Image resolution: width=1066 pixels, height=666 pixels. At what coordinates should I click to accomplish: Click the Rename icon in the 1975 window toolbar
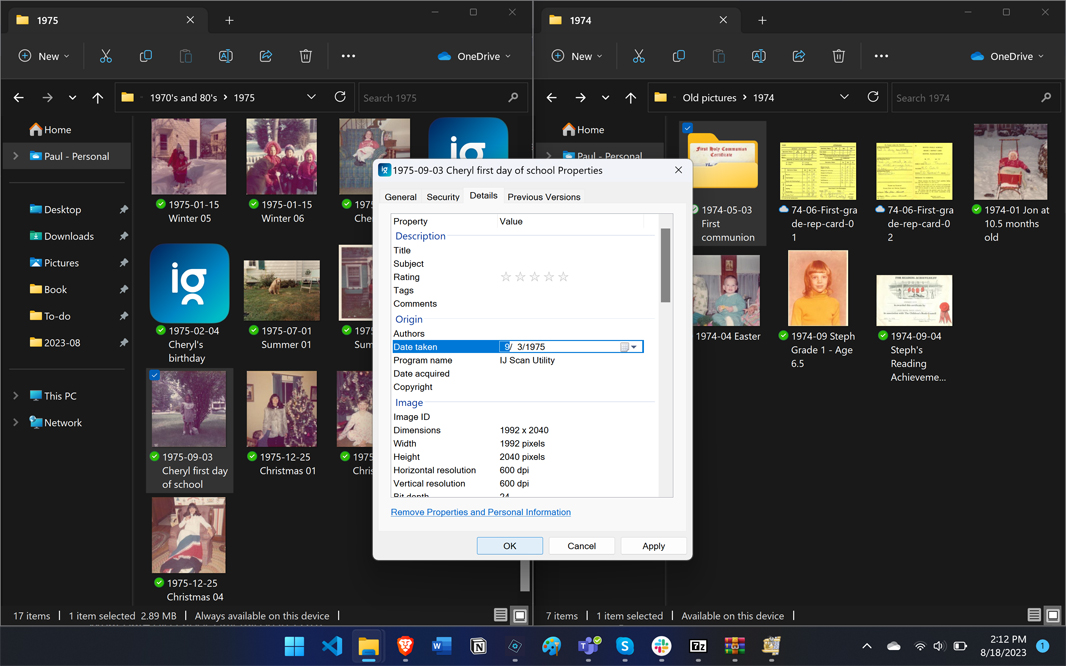point(226,56)
